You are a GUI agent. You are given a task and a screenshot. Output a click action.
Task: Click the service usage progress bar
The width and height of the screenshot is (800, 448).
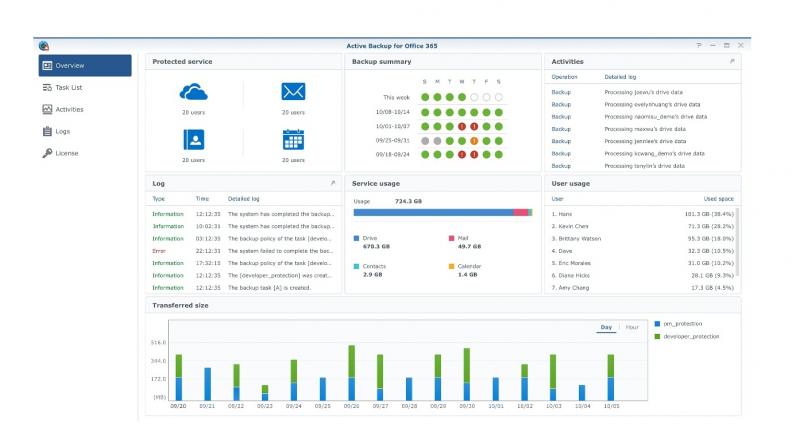(x=443, y=212)
